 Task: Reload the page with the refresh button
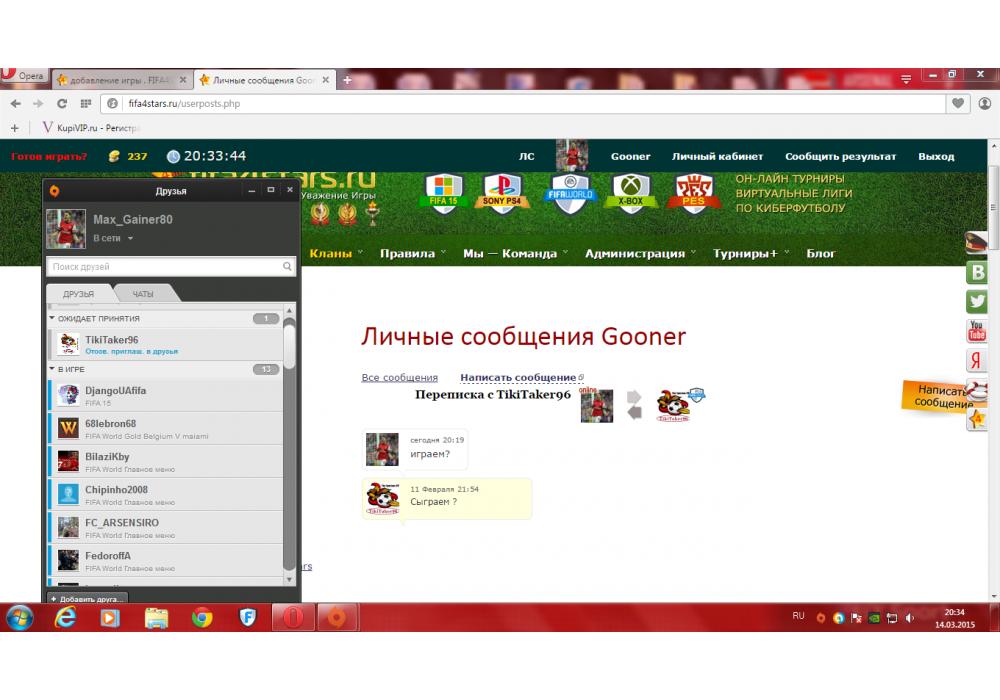click(x=62, y=103)
